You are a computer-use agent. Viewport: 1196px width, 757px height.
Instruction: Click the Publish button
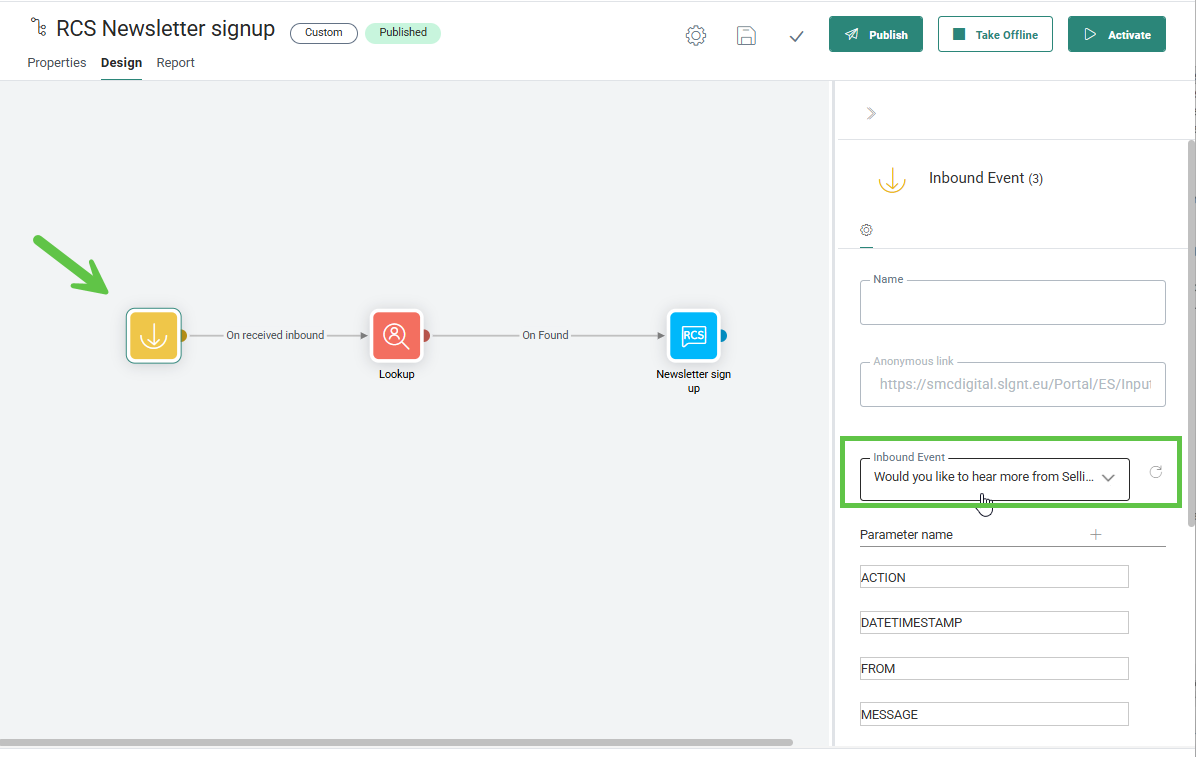(875, 35)
